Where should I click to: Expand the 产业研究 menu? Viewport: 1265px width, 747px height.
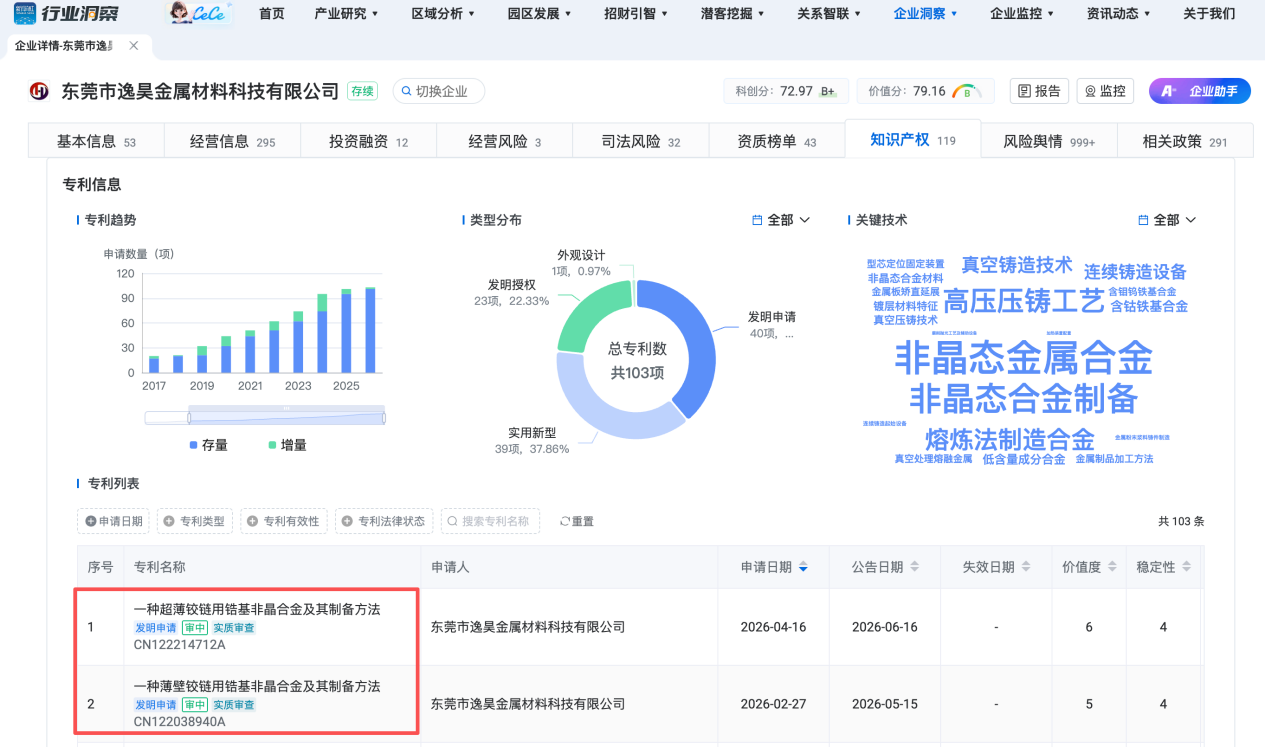pos(346,14)
